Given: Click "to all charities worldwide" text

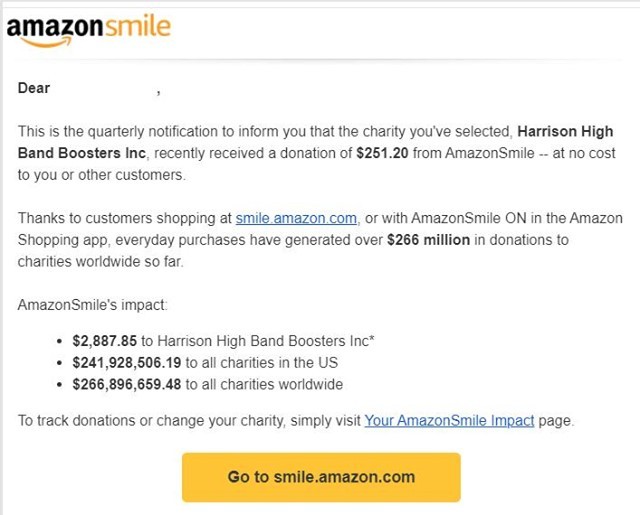Looking at the screenshot, I should click(264, 384).
